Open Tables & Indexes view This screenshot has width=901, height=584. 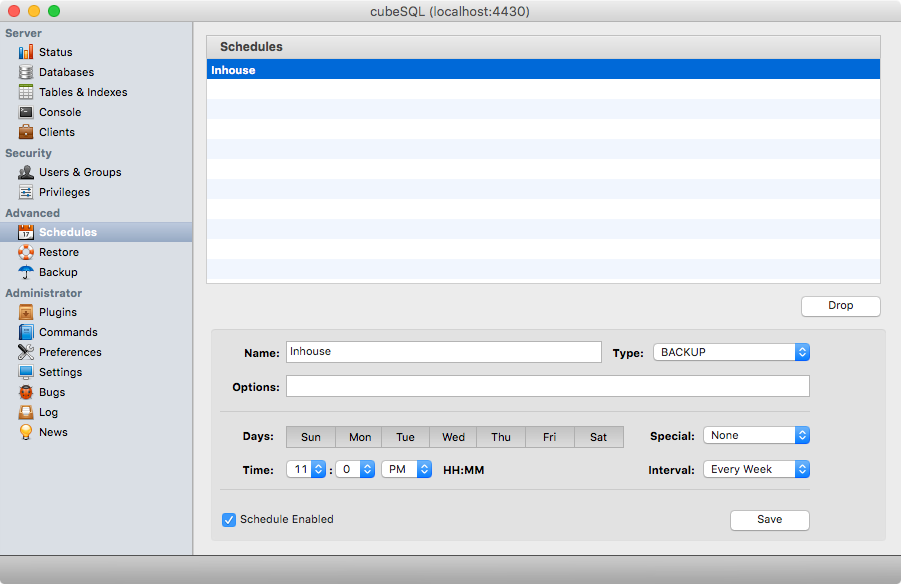pos(25,92)
